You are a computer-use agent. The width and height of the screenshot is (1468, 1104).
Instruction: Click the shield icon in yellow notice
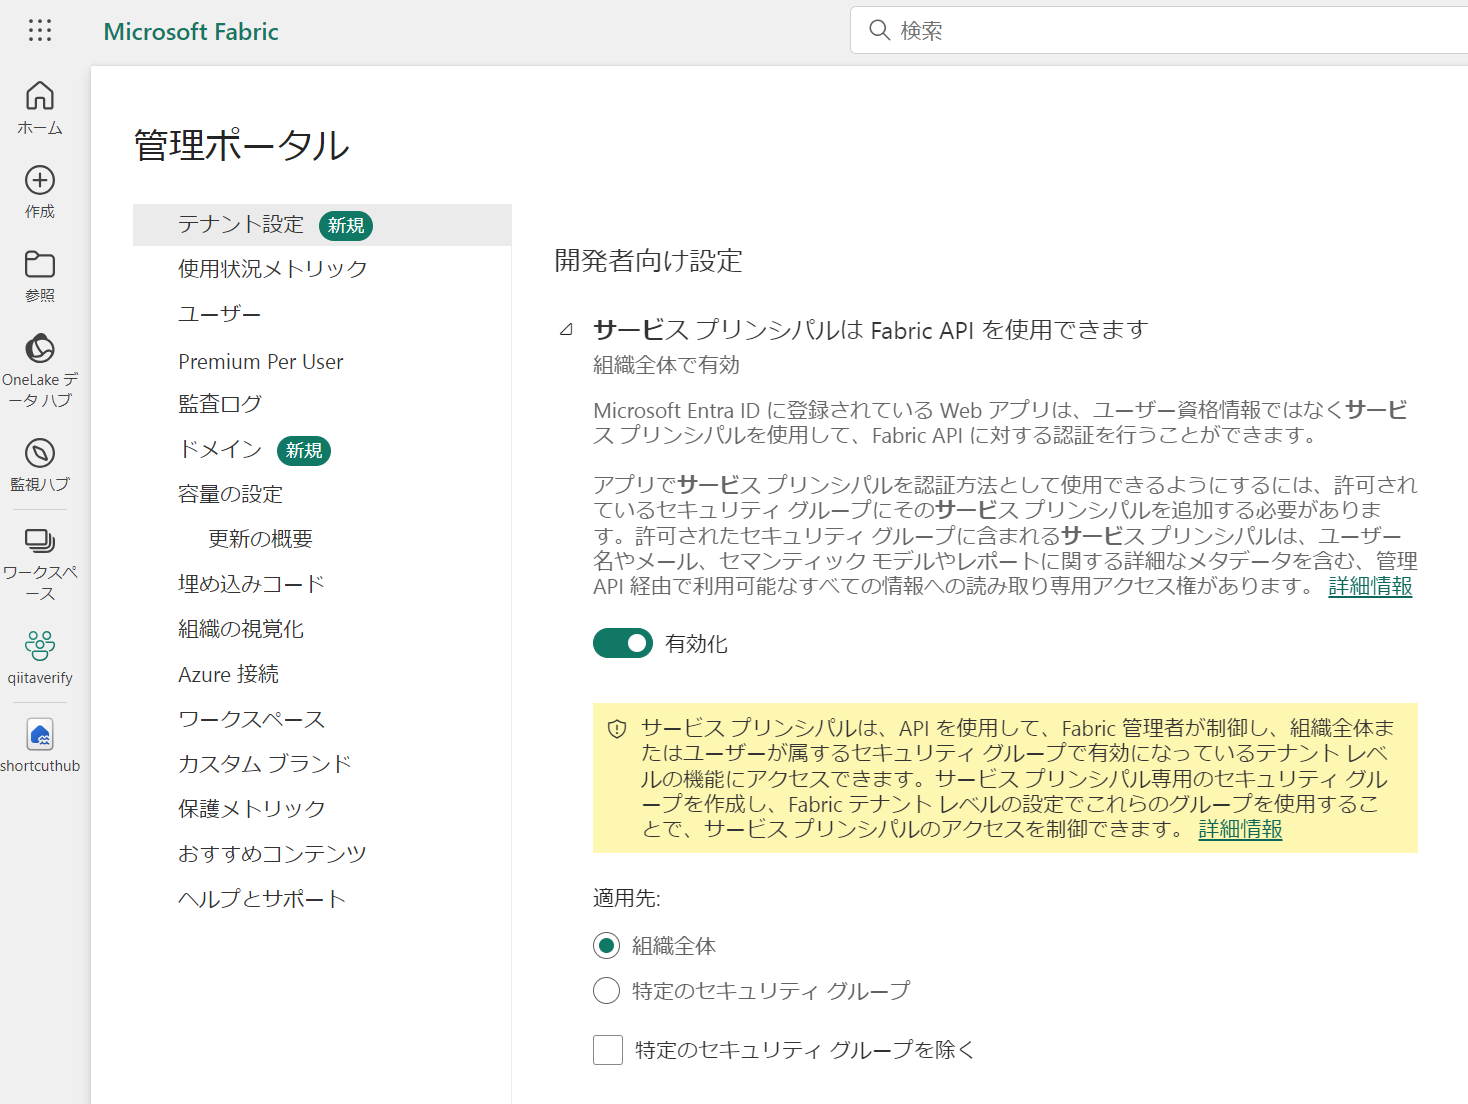(617, 729)
